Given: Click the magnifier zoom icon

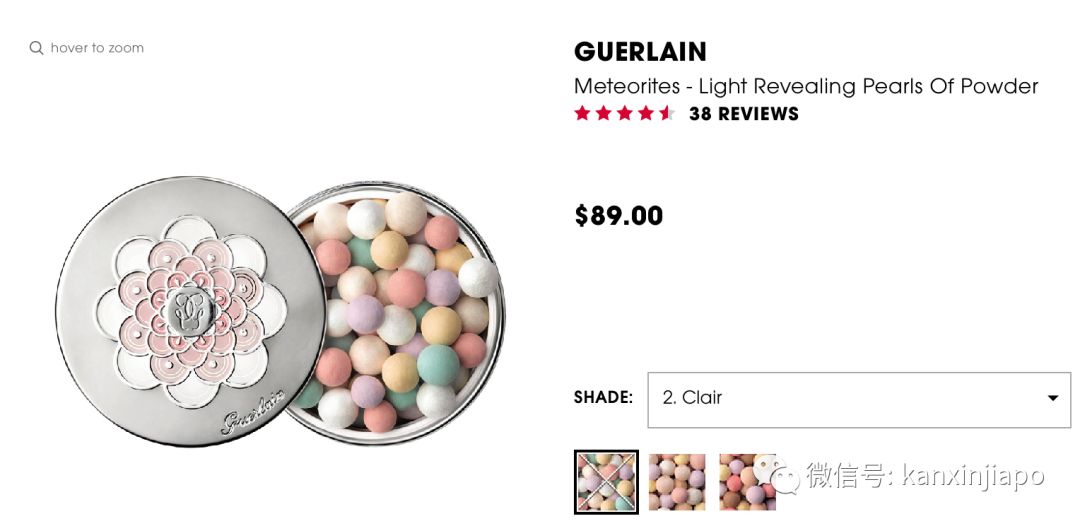Looking at the screenshot, I should point(36,48).
